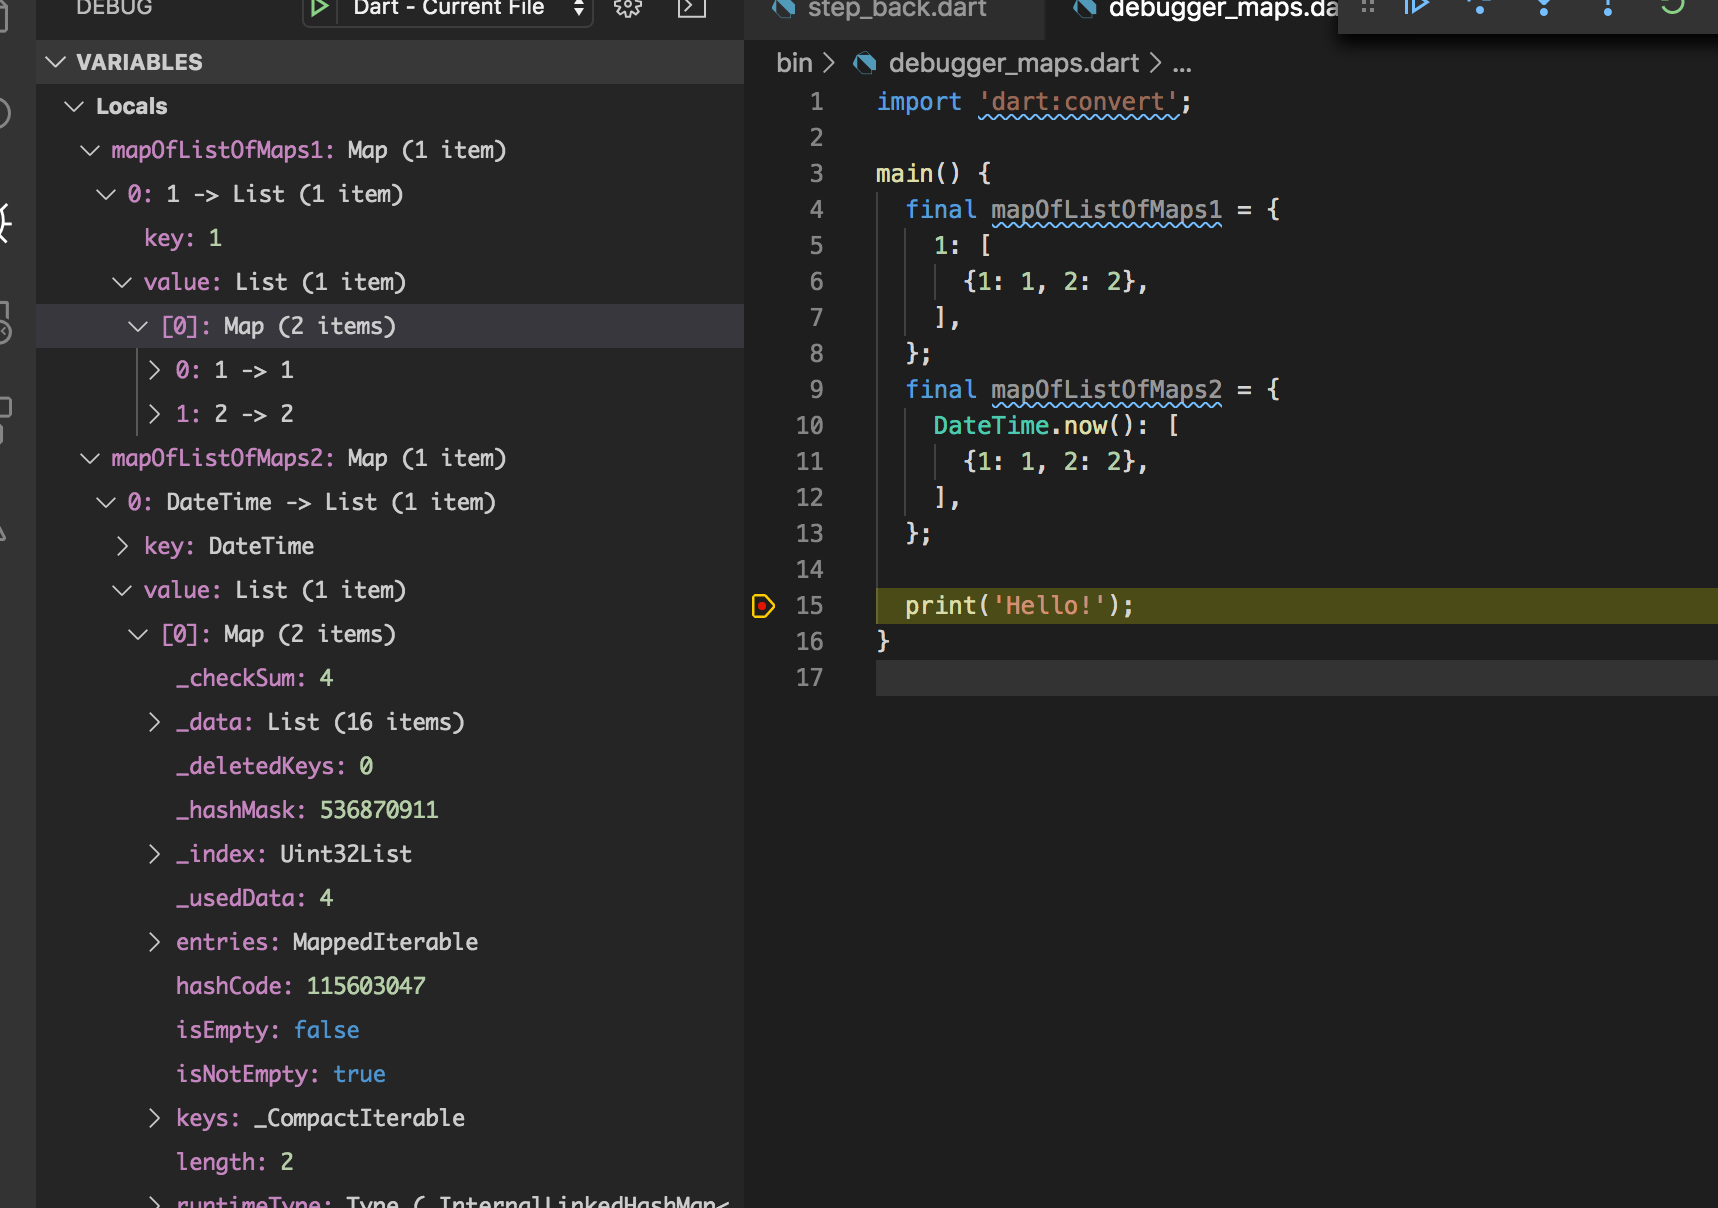Click Step Out in the debug toolbar
The image size is (1718, 1208).
pyautogui.click(x=1607, y=8)
